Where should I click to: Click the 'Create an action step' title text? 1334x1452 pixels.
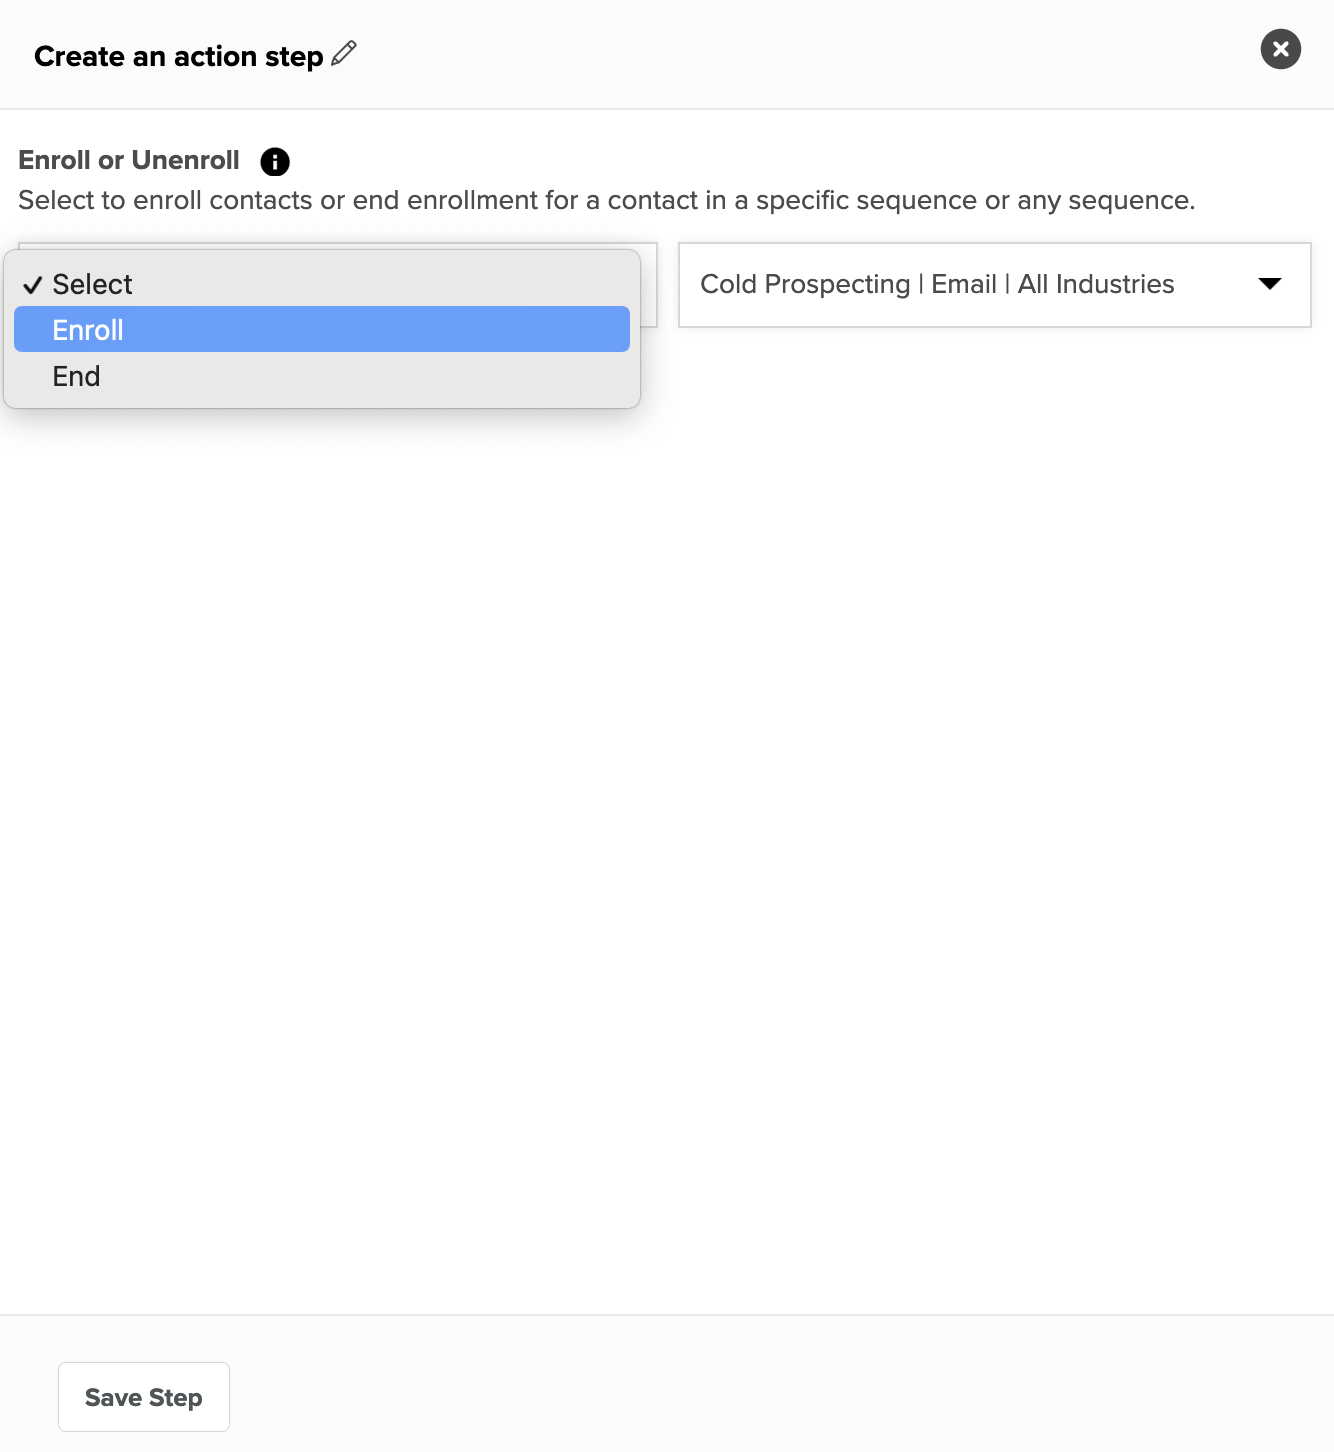[179, 56]
